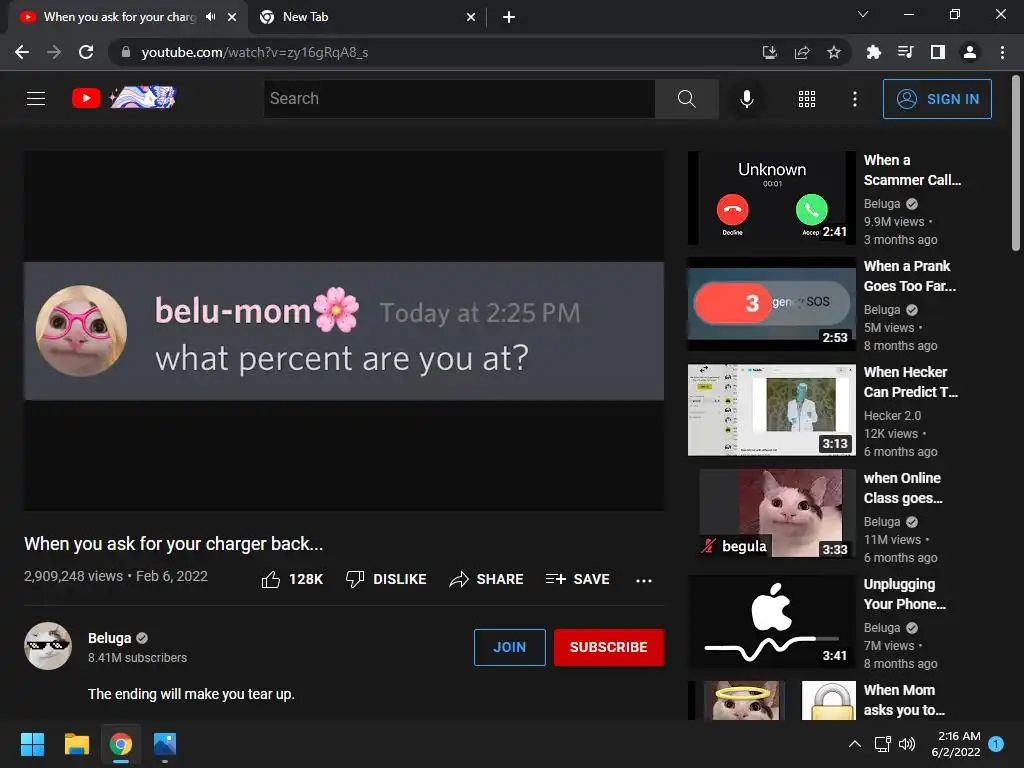Mute the tab via its speaker icon
This screenshot has height=768, width=1024.
point(210,17)
